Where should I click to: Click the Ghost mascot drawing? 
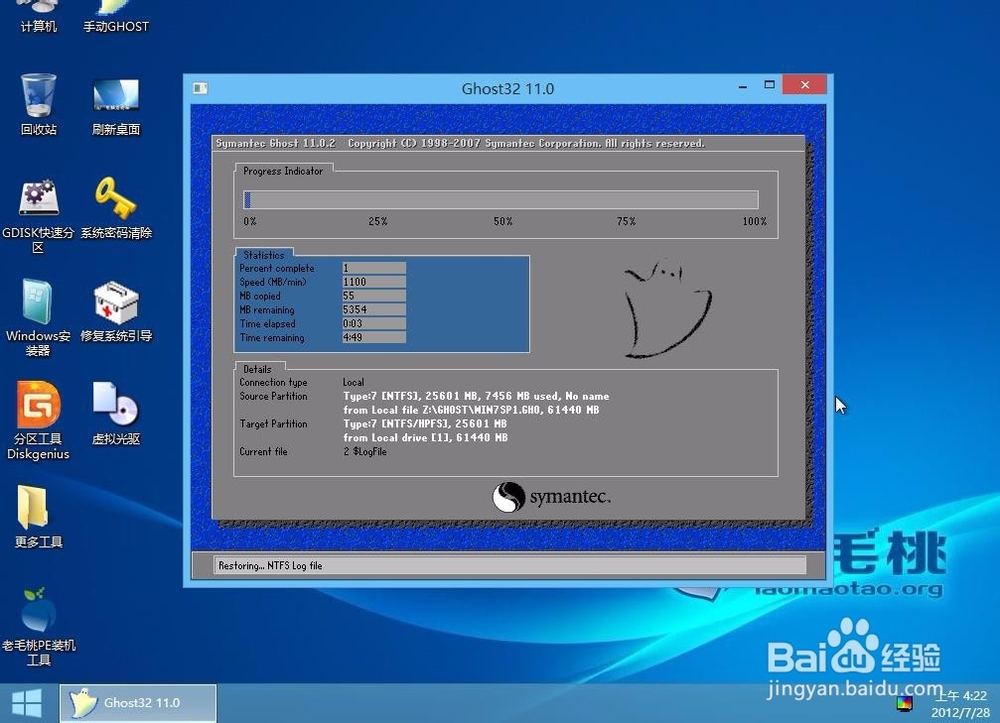point(666,308)
